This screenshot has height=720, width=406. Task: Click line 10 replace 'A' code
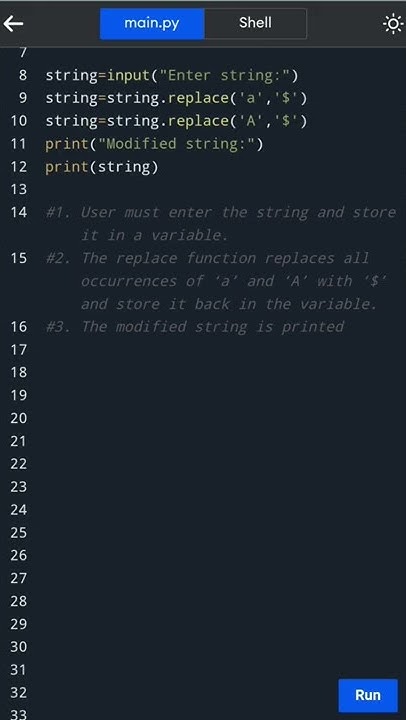tap(176, 121)
